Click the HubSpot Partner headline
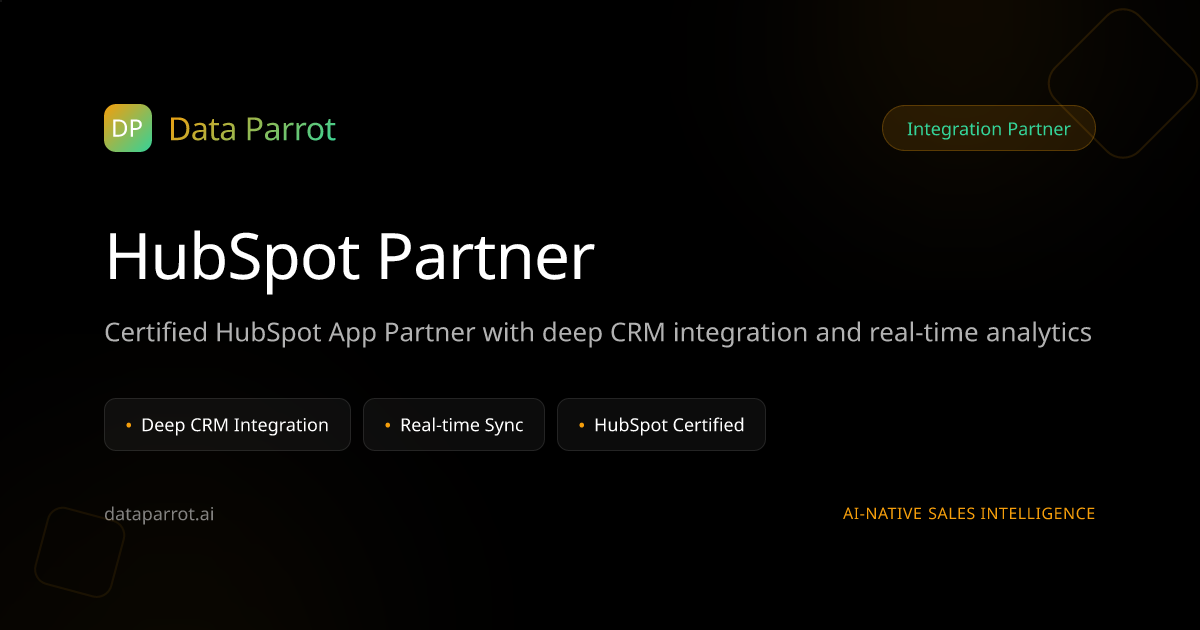The height and width of the screenshot is (630, 1200). click(x=349, y=256)
